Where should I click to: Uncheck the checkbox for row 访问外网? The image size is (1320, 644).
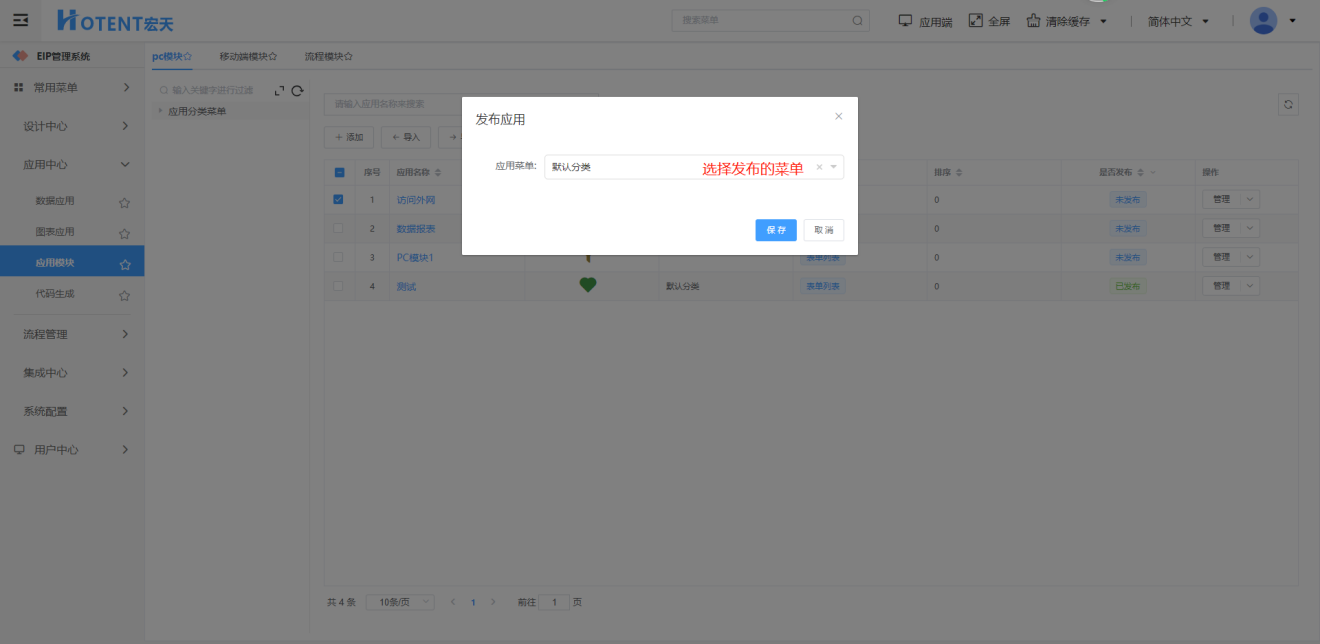338,200
